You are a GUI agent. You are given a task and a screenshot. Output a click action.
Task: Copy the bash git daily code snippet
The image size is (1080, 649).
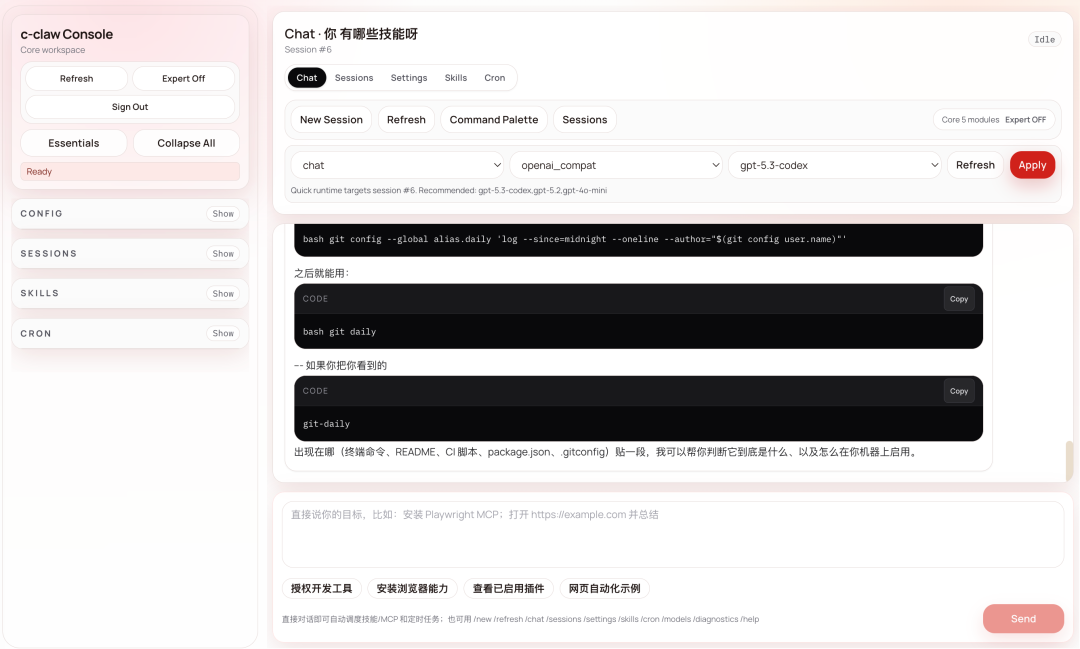click(x=958, y=298)
